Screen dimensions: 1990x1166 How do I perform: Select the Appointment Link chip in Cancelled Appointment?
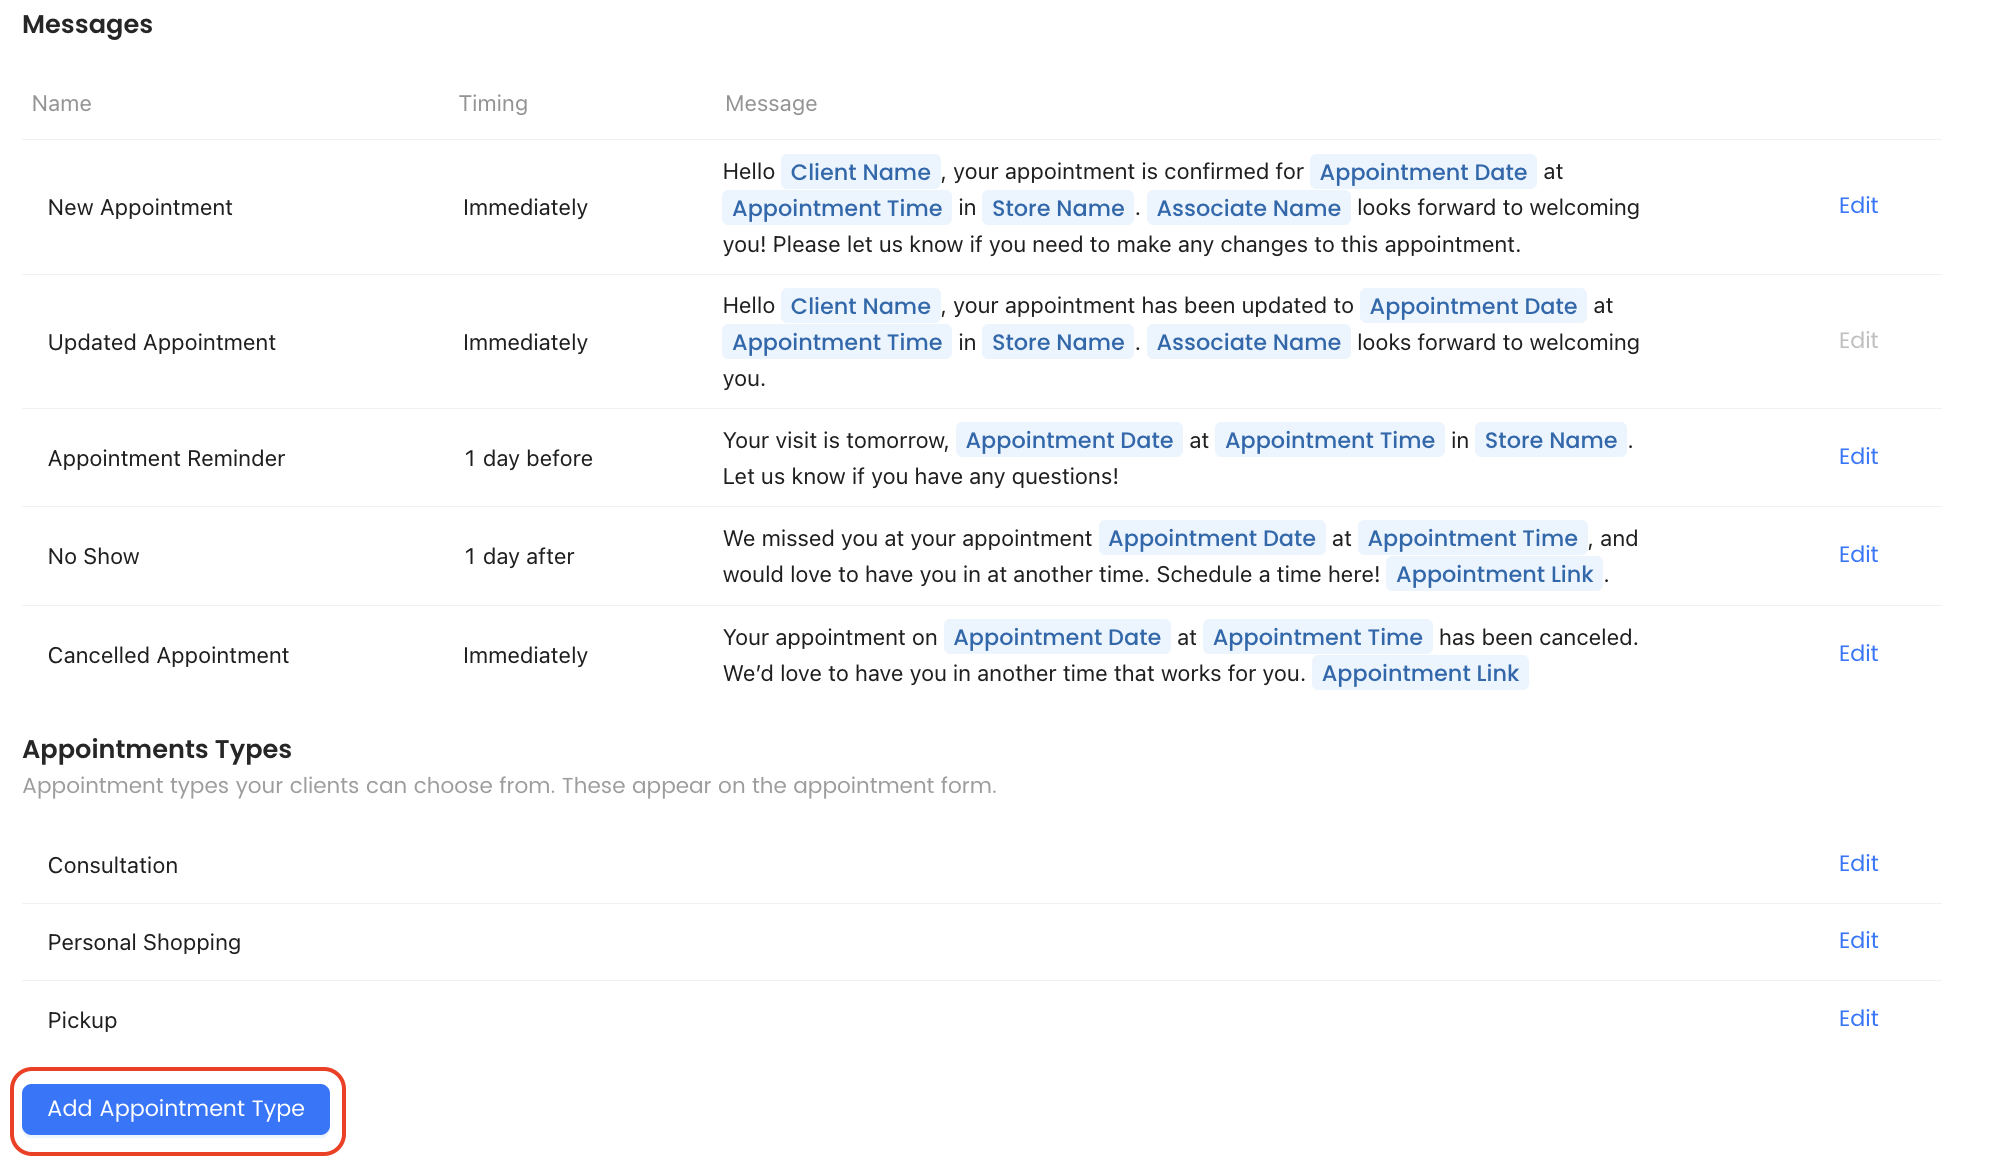(x=1420, y=673)
